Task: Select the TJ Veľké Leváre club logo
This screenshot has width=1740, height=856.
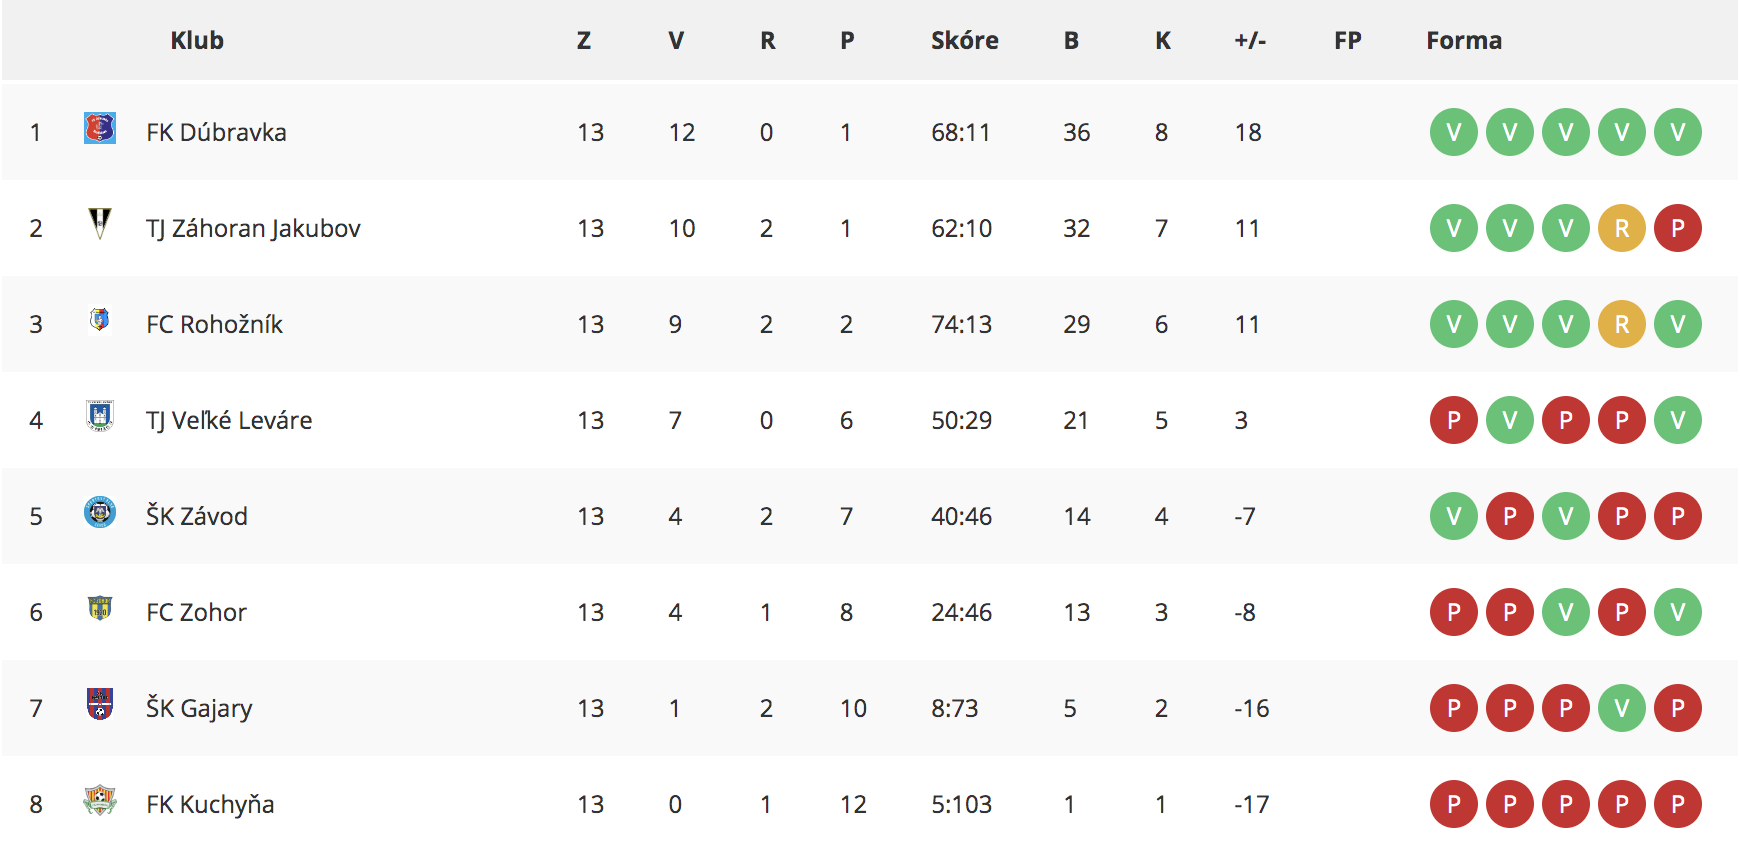Action: pos(100,416)
